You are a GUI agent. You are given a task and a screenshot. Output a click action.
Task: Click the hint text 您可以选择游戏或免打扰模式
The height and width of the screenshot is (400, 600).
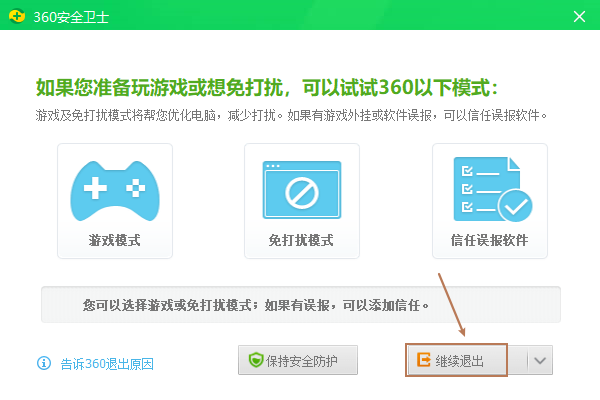click(x=167, y=305)
